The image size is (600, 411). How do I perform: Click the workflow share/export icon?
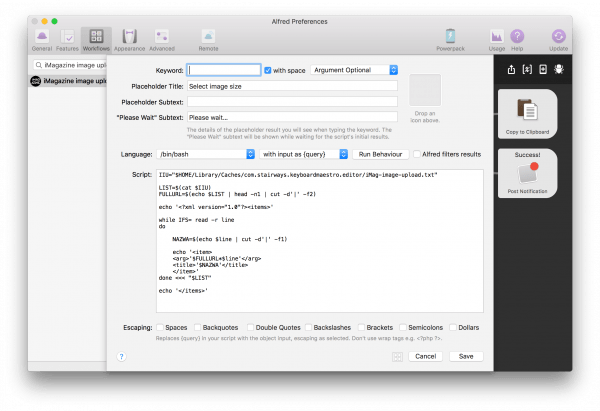[x=511, y=69]
